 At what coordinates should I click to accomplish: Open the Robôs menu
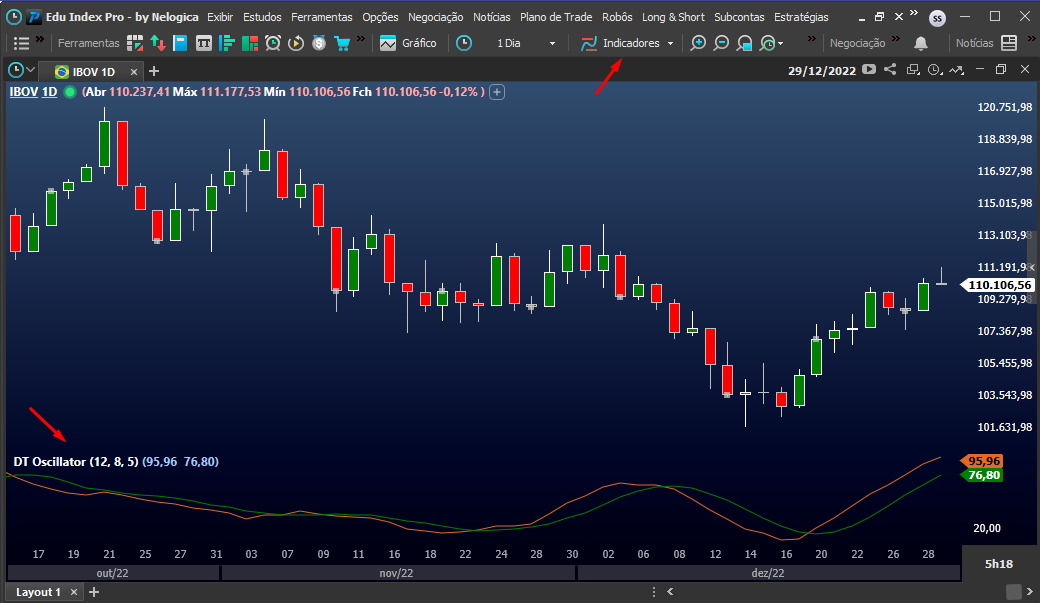click(x=617, y=17)
